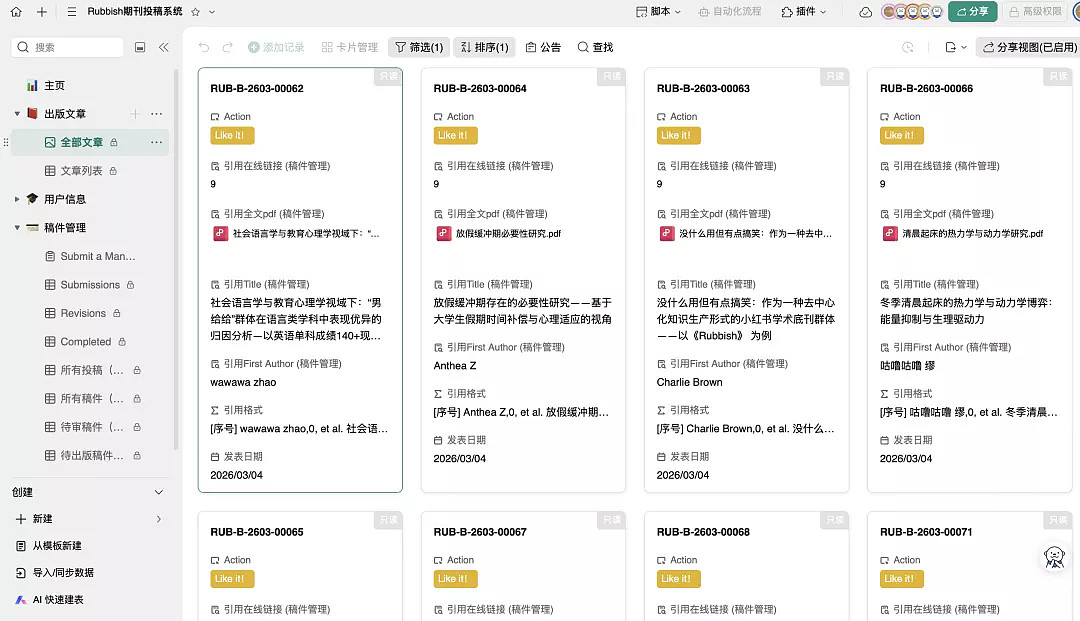Viewport: 1080px width, 621px height.
Task: Open the 清晨起床的热力学与动力学研究.pdf attachment
Action: pos(964,233)
